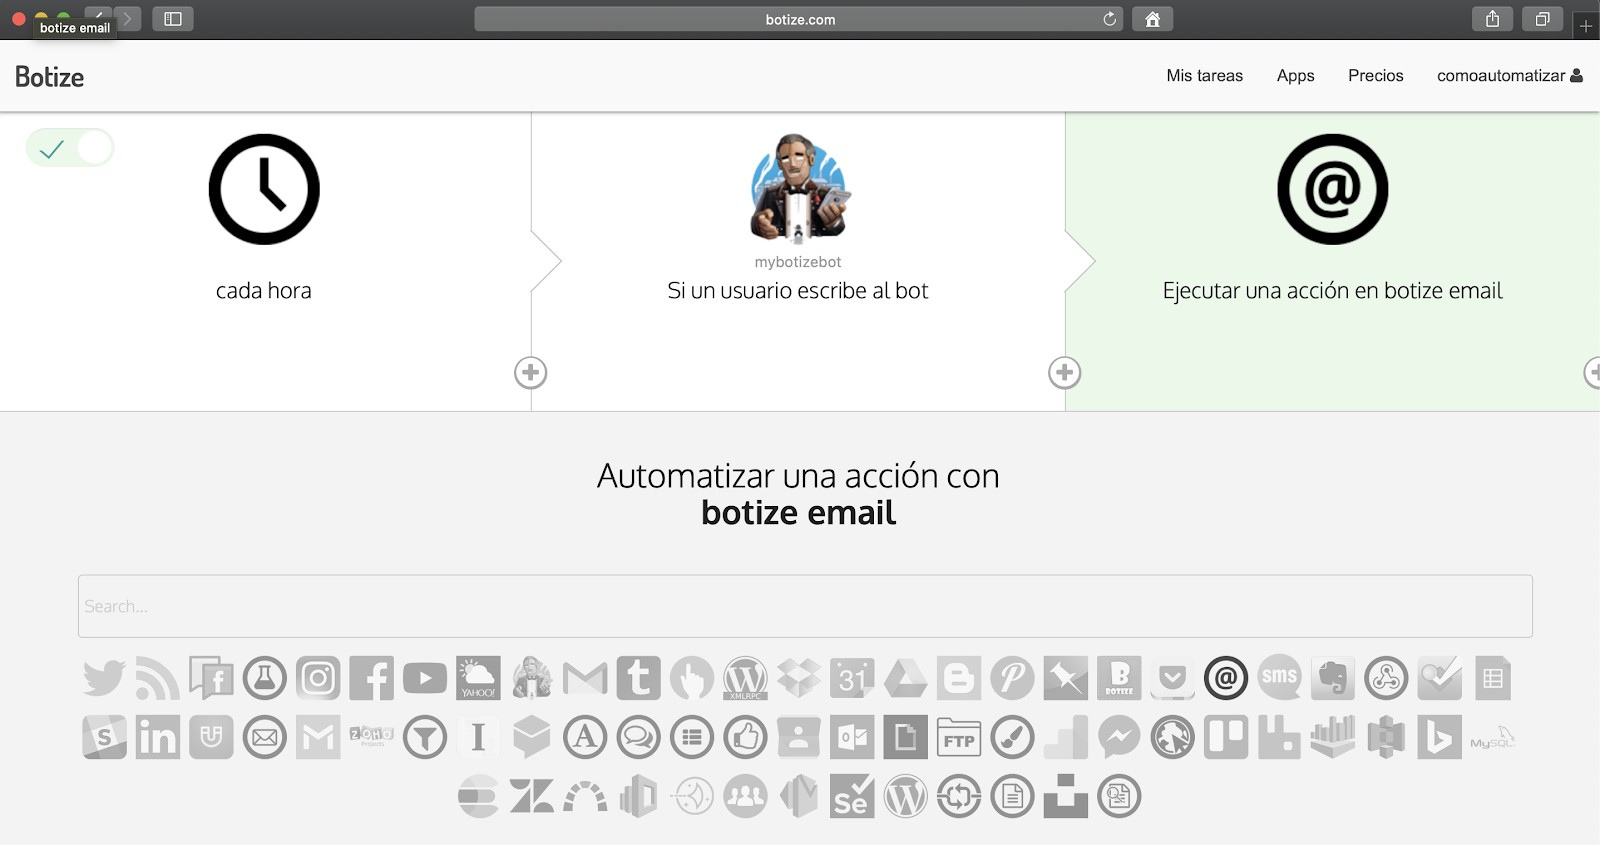
Task: Go to Precios page
Action: click(x=1375, y=76)
